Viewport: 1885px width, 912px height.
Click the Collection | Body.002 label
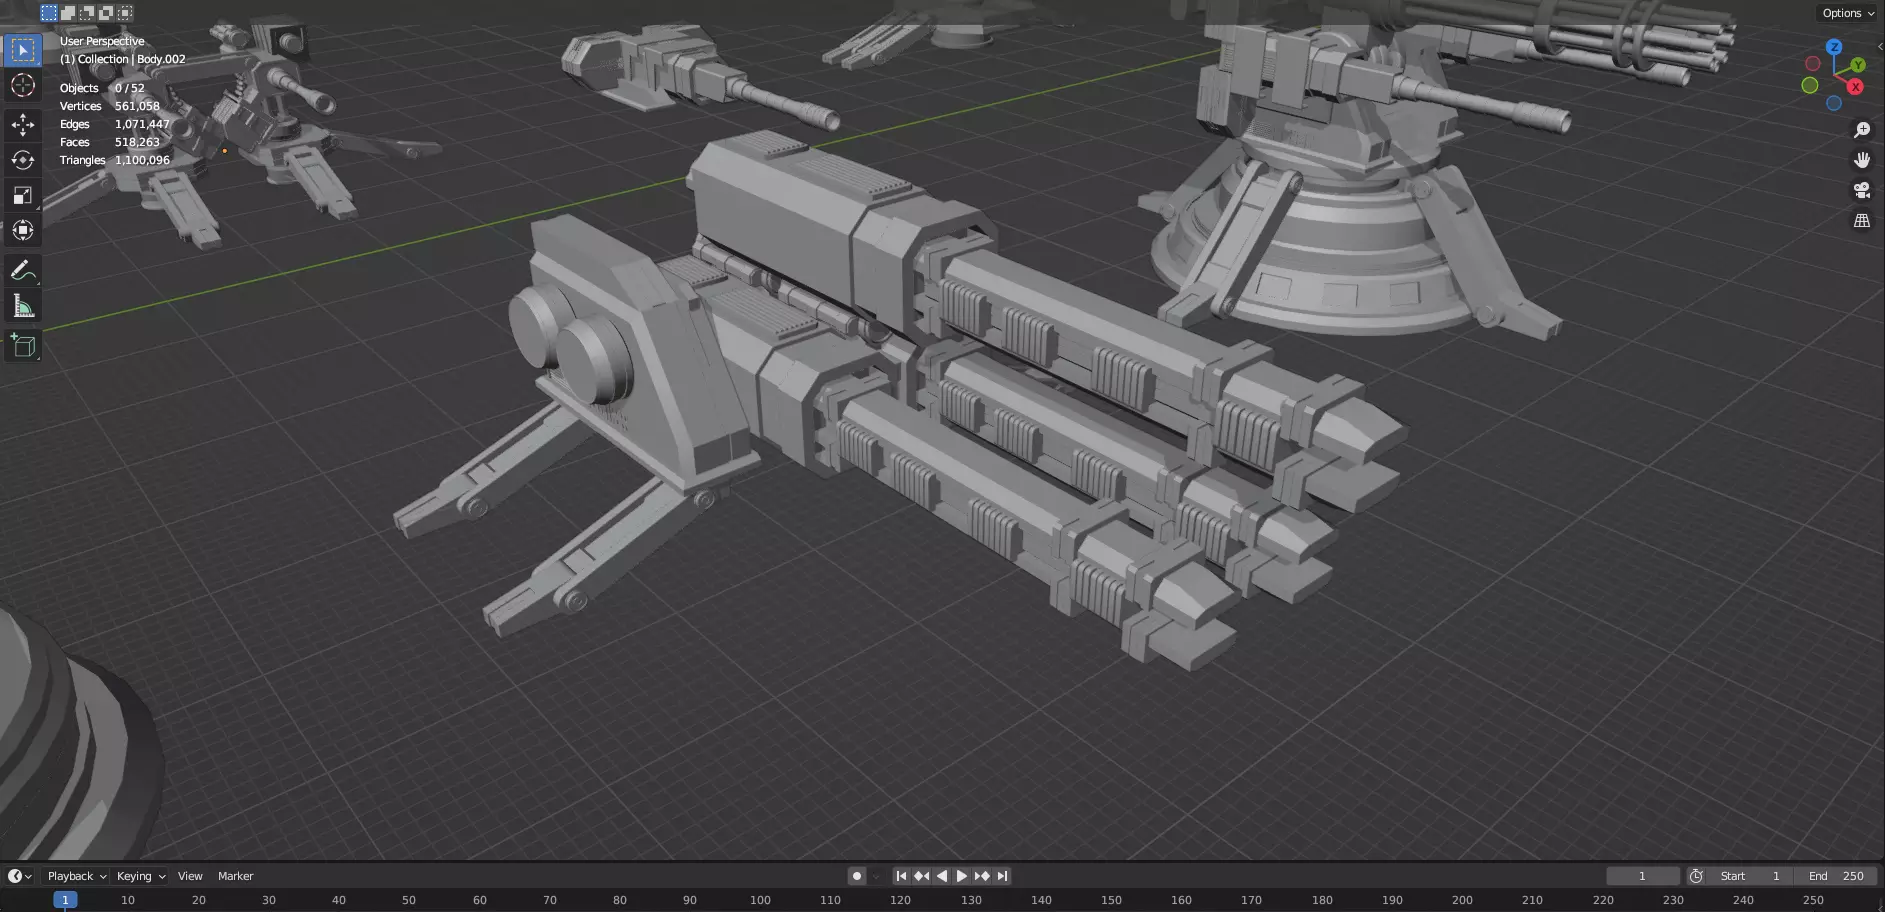[123, 59]
